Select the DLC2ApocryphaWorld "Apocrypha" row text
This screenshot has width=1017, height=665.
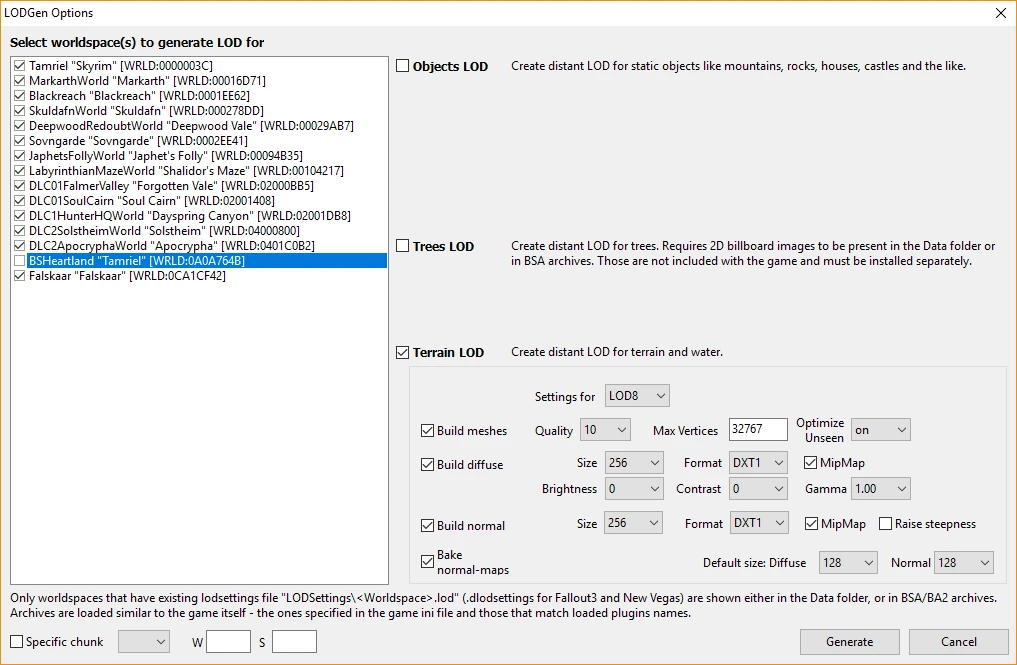point(172,245)
